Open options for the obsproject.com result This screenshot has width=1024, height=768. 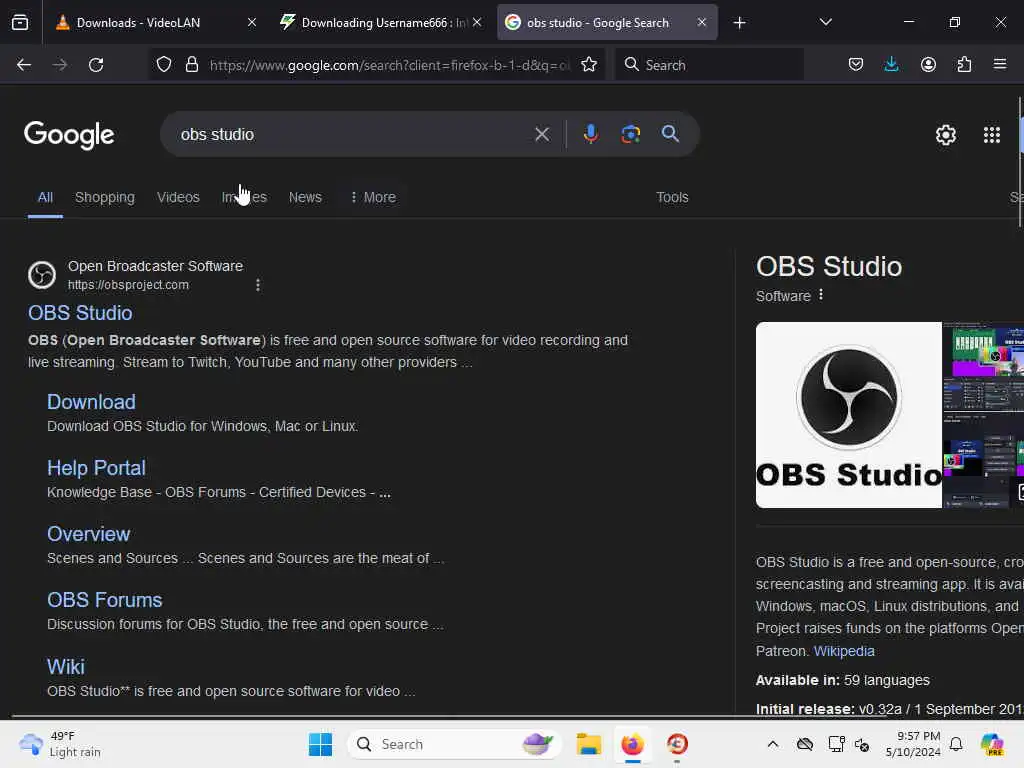[x=258, y=285]
